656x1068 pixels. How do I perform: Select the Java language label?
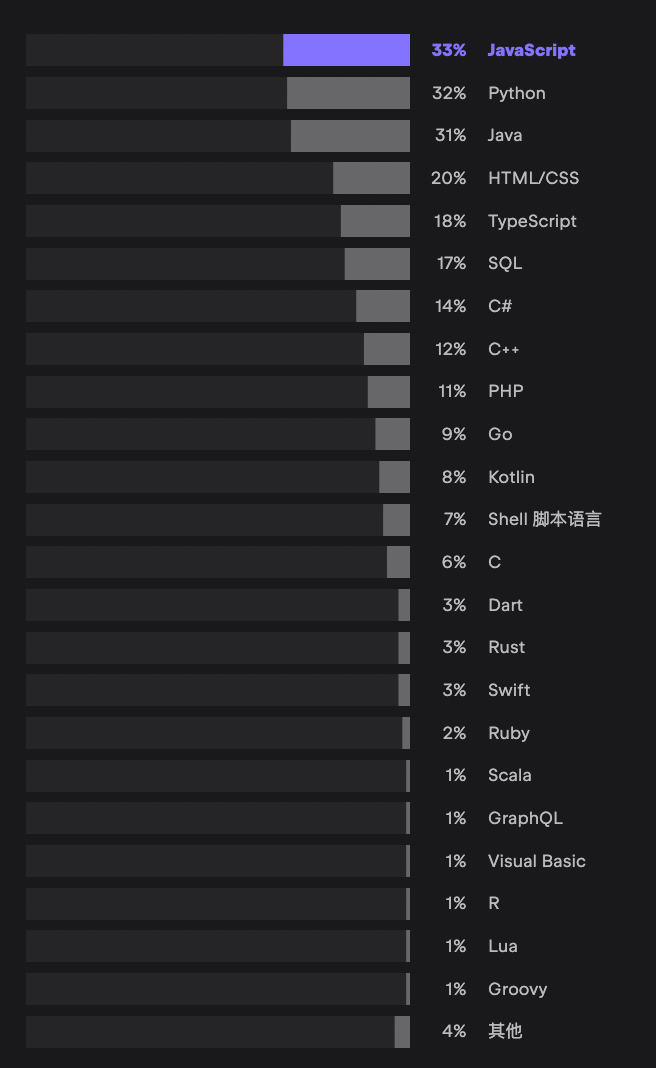[505, 136]
